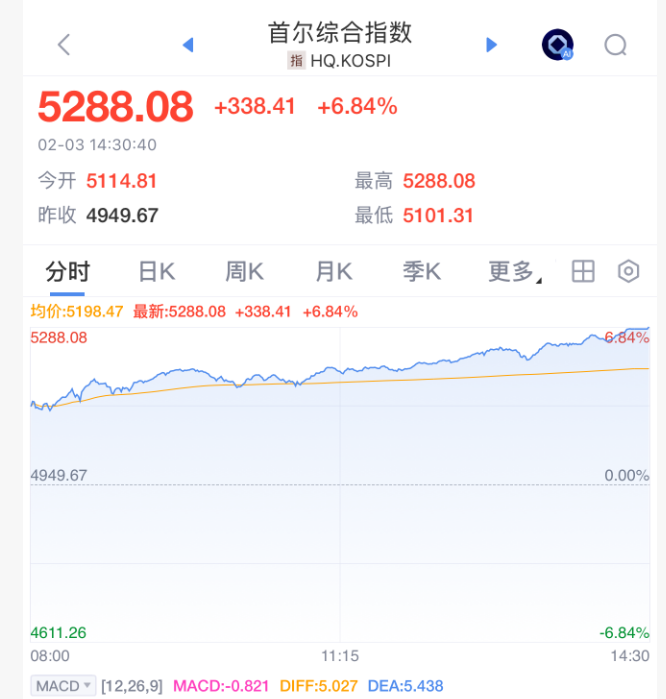666x699 pixels.
Task: Switch to the previous index with left triangle
Action: (187, 44)
